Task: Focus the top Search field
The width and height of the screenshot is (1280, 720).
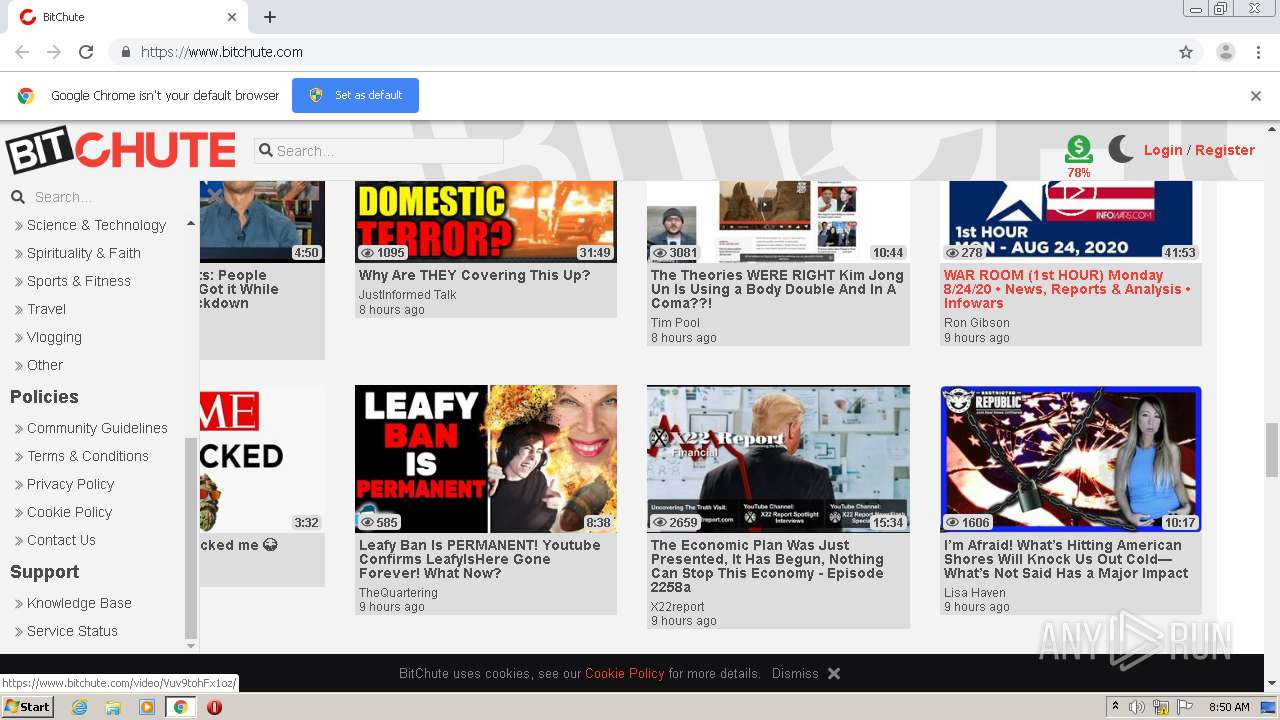Action: [379, 151]
